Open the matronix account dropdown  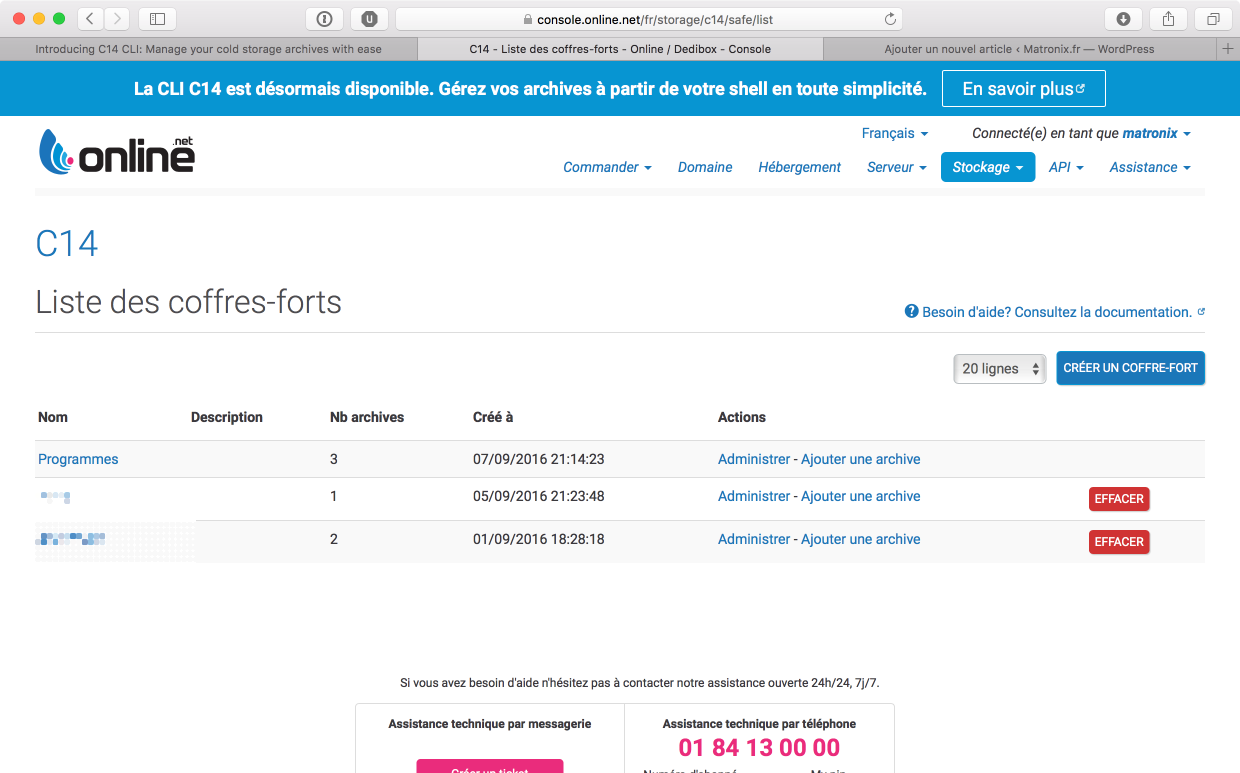click(x=1156, y=133)
